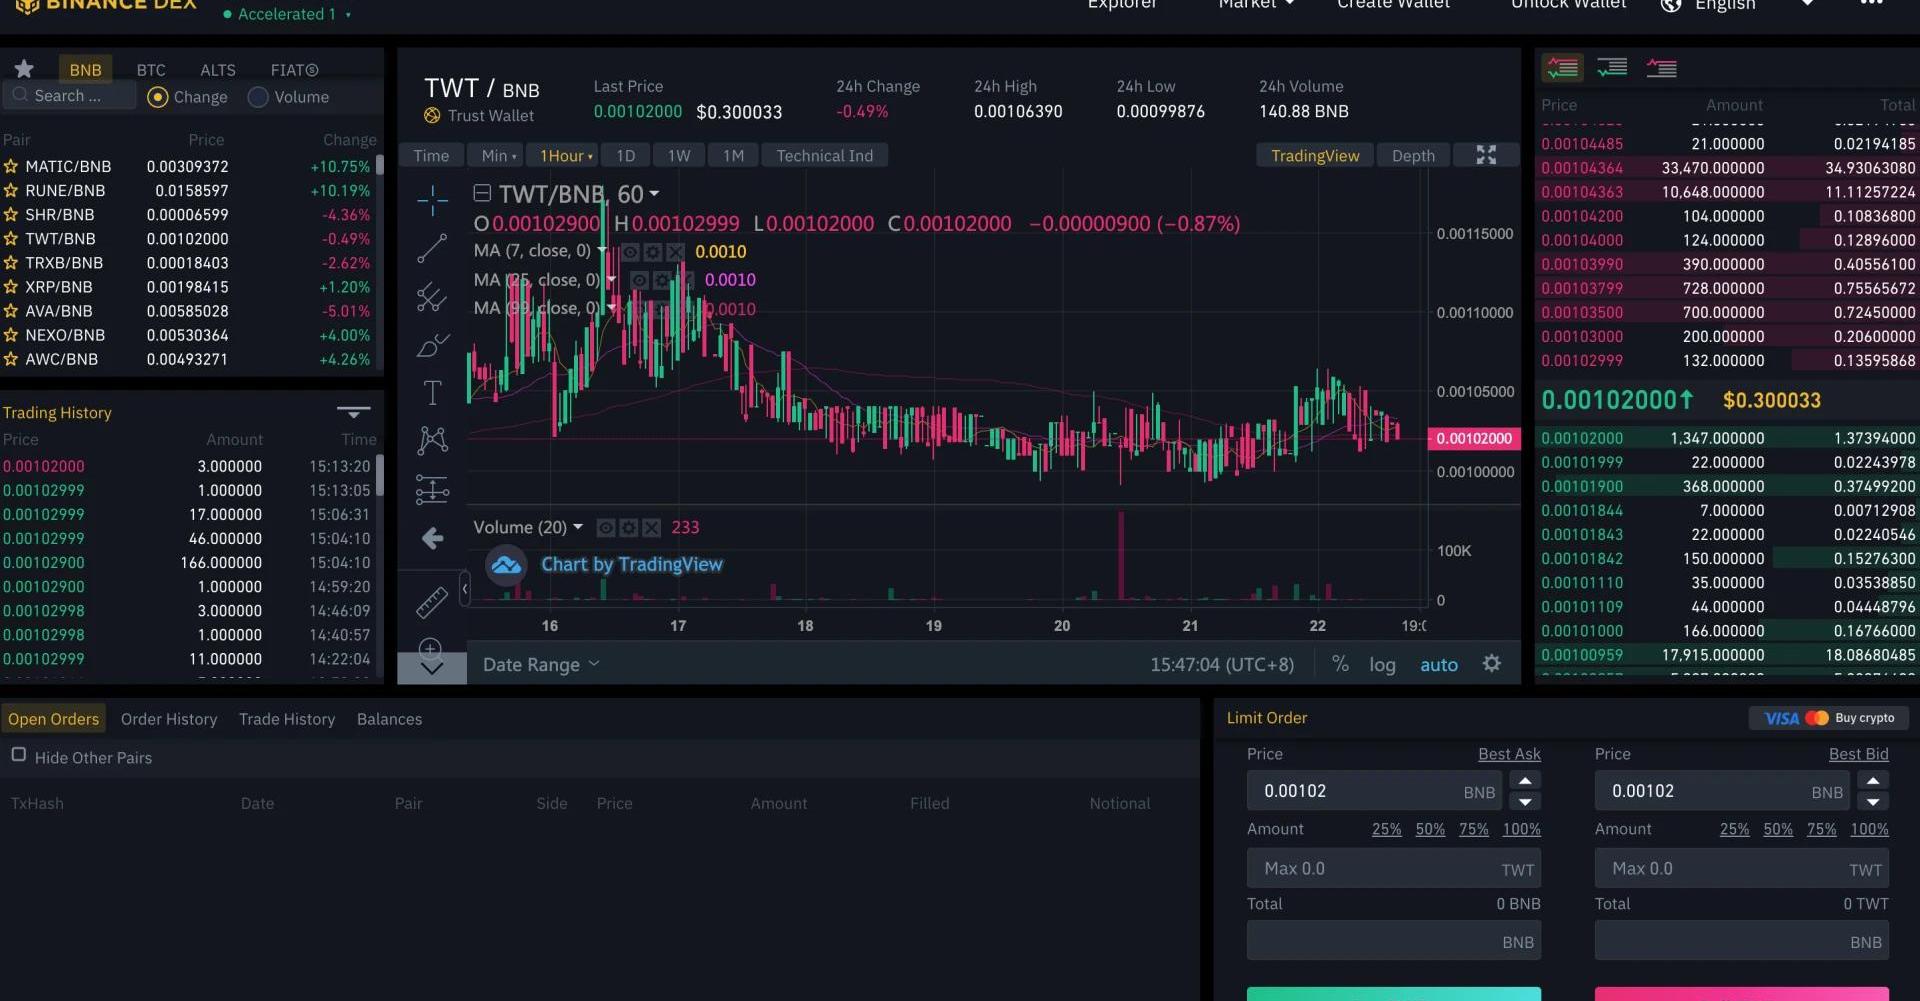The height and width of the screenshot is (1001, 1920).
Task: Switch to the FIAT market tab
Action: 294,69
